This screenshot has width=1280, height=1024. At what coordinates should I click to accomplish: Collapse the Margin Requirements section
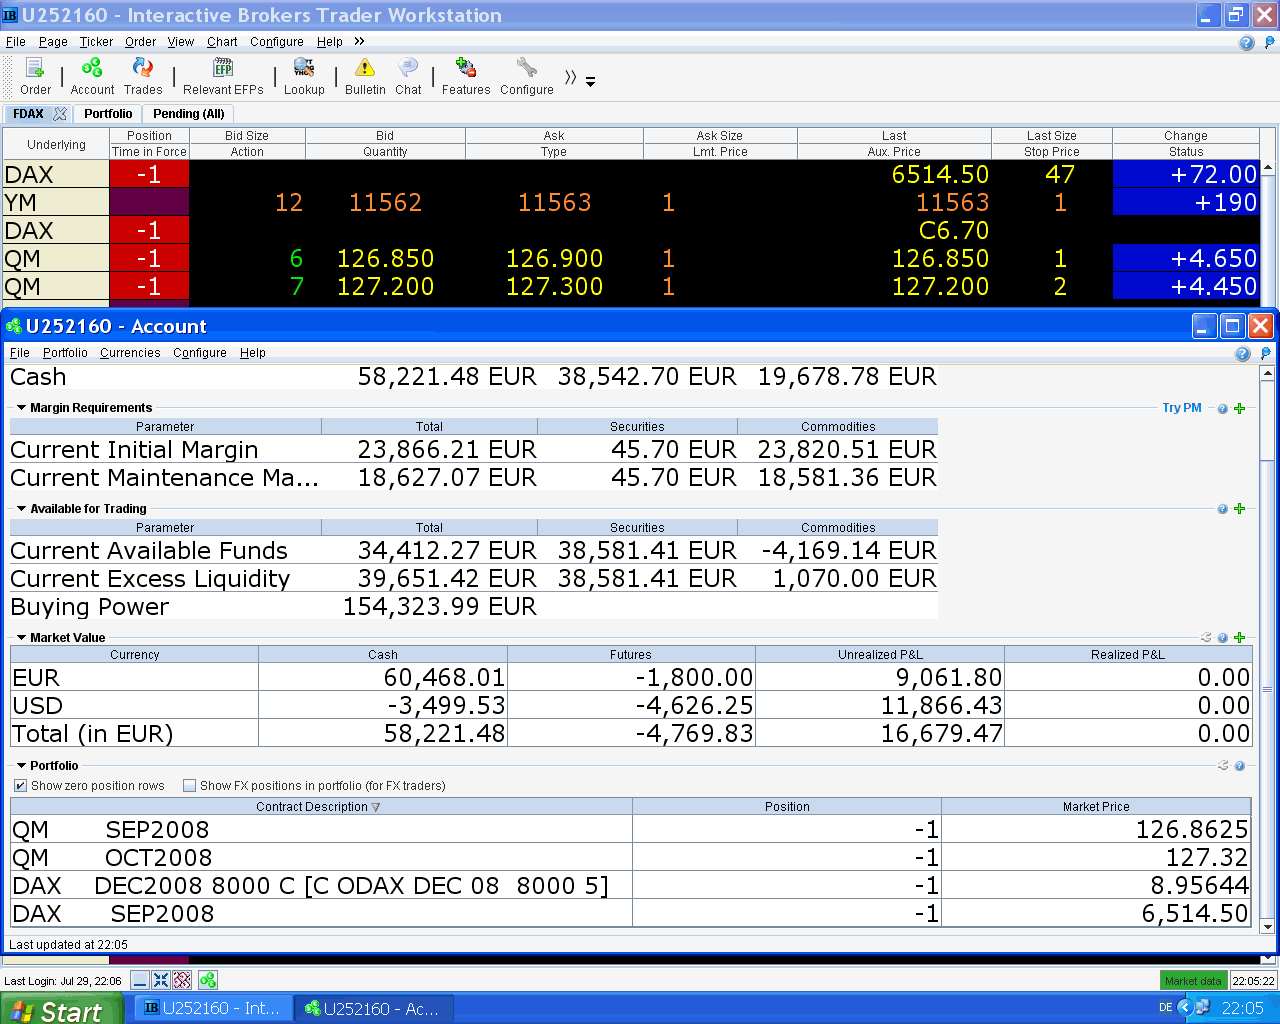click(21, 408)
